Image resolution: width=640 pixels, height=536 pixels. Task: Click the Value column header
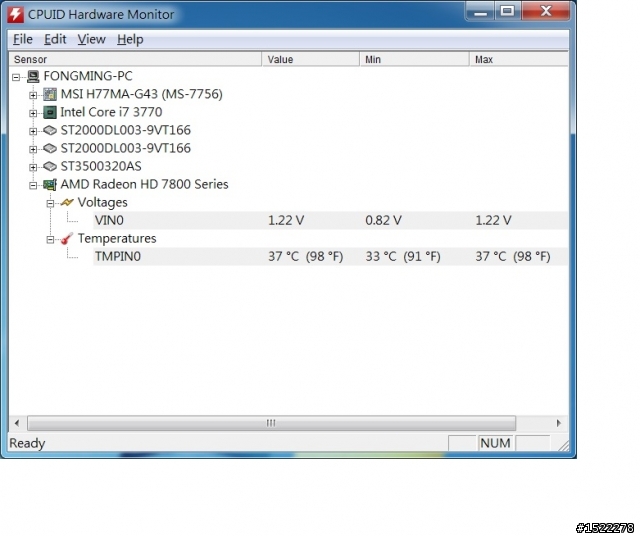coord(311,59)
